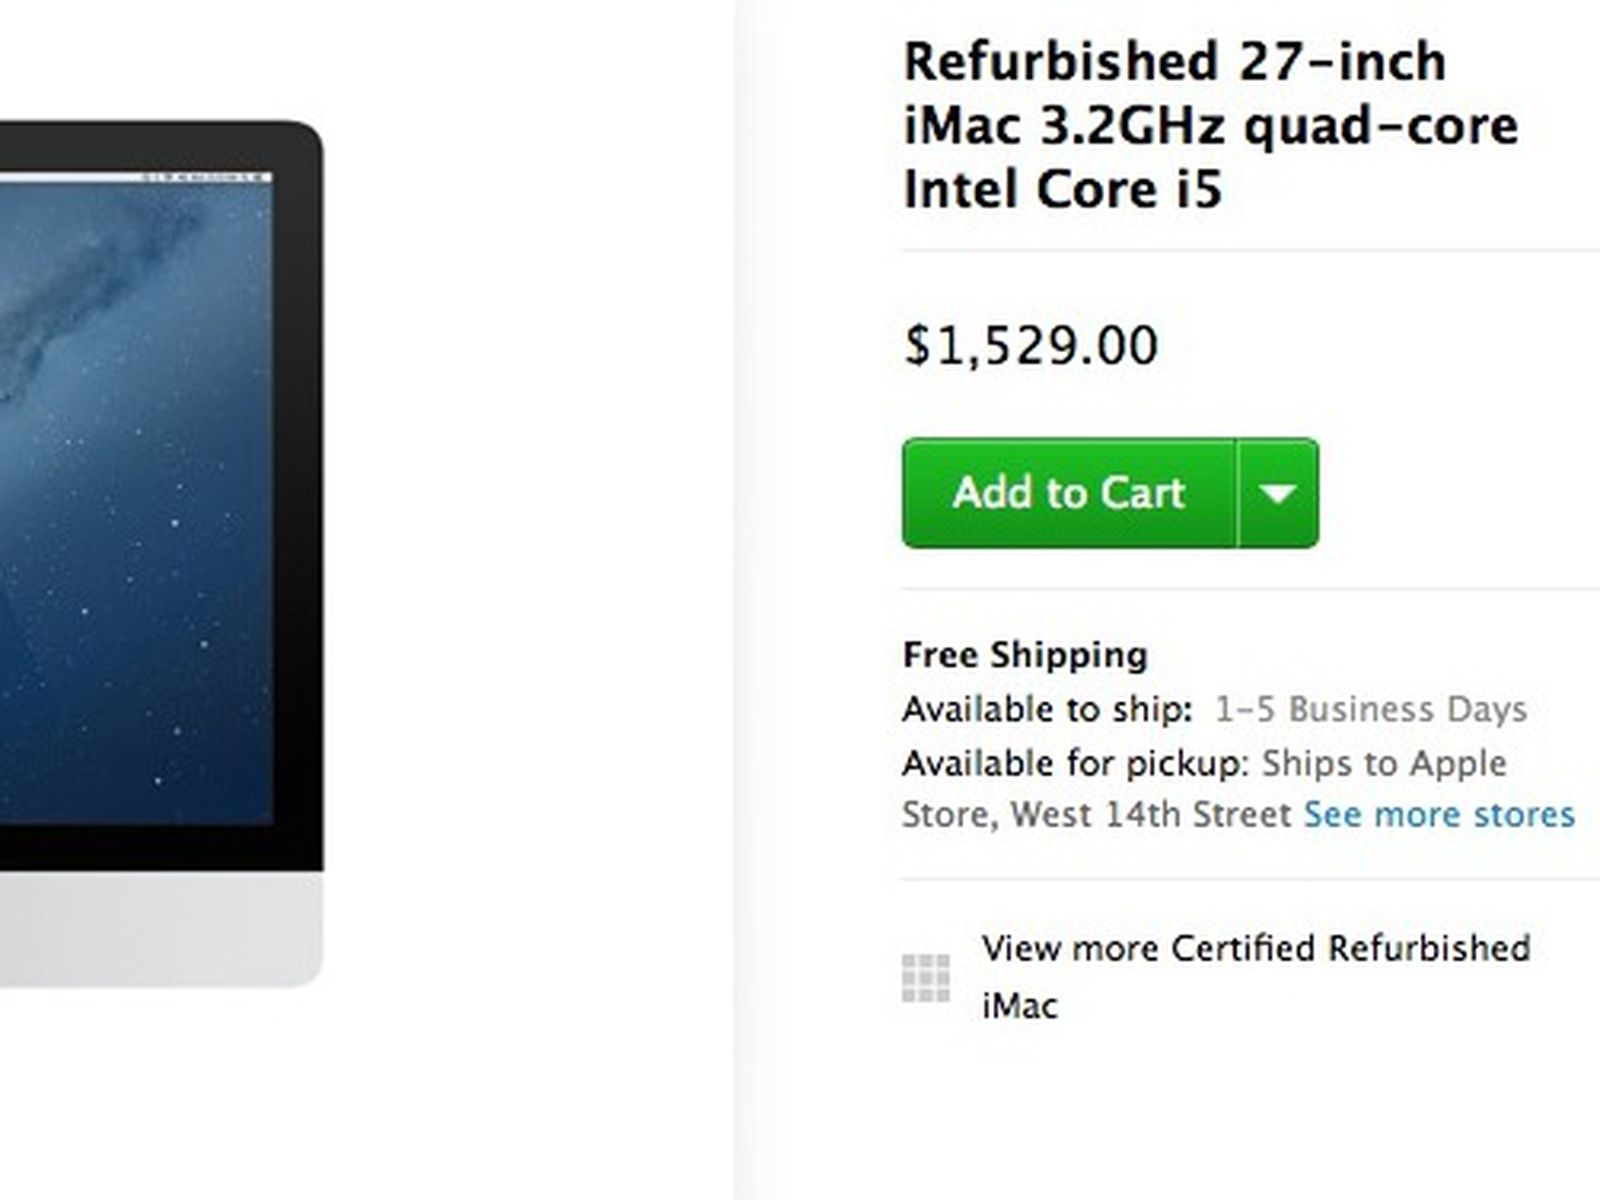Screen dimensions: 1600x1200
Task: Follow the View more Certified Refurbished link
Action: (1255, 948)
